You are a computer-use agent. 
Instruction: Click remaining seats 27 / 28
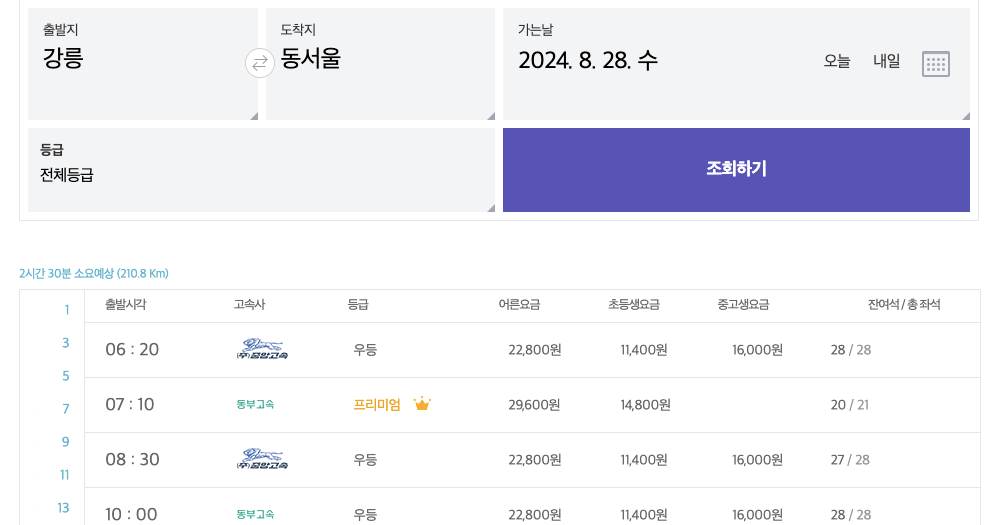coord(850,460)
